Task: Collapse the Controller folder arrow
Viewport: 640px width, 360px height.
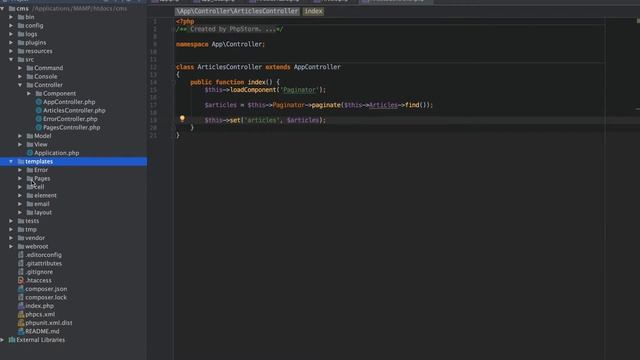Action: [20, 85]
